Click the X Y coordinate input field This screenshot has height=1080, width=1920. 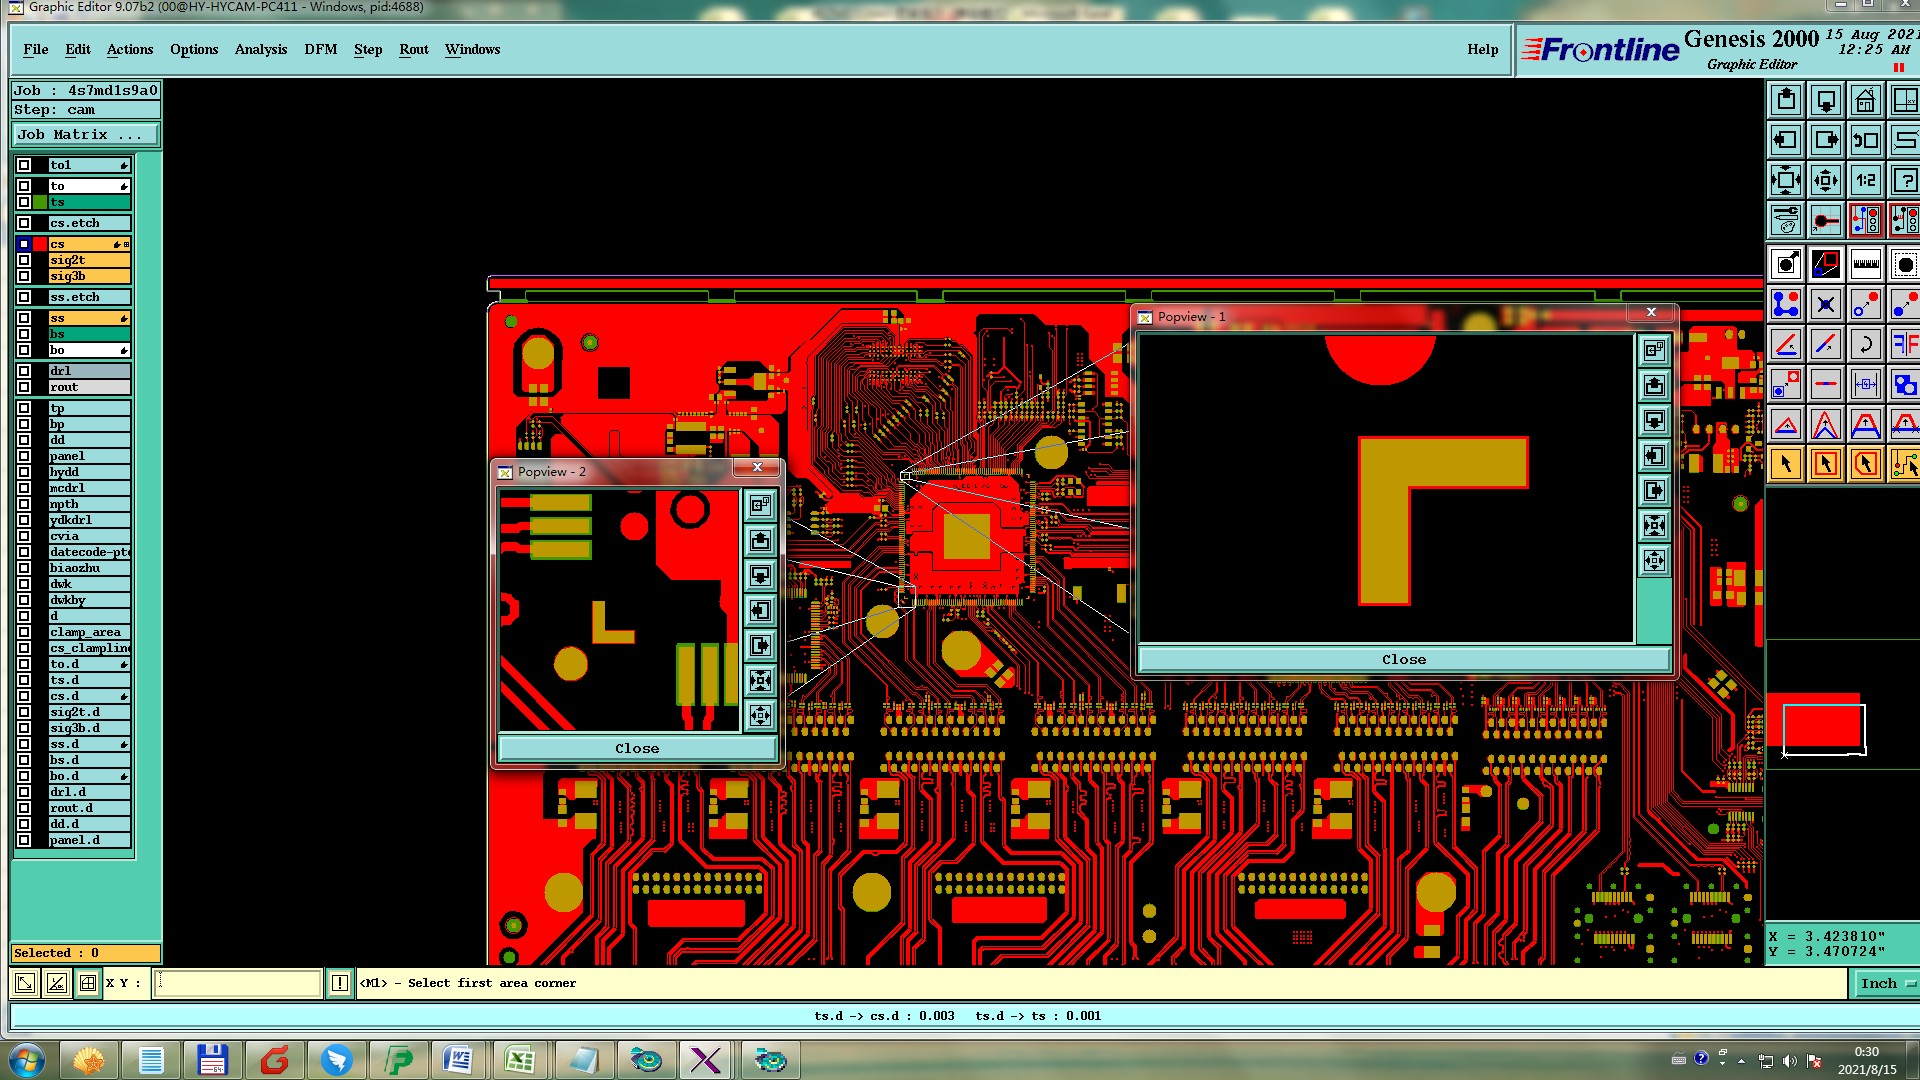pos(238,983)
